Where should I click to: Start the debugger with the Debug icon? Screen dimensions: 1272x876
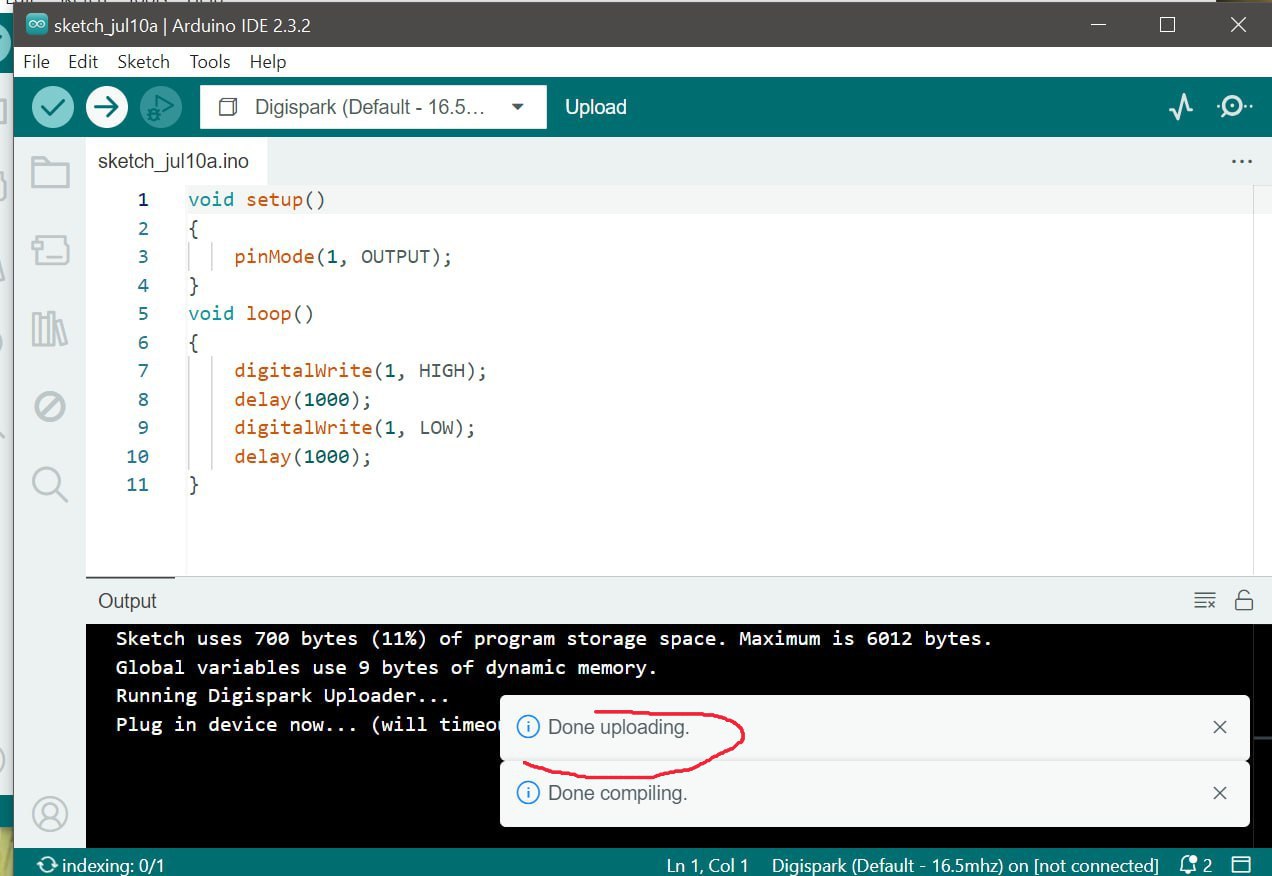tap(160, 106)
